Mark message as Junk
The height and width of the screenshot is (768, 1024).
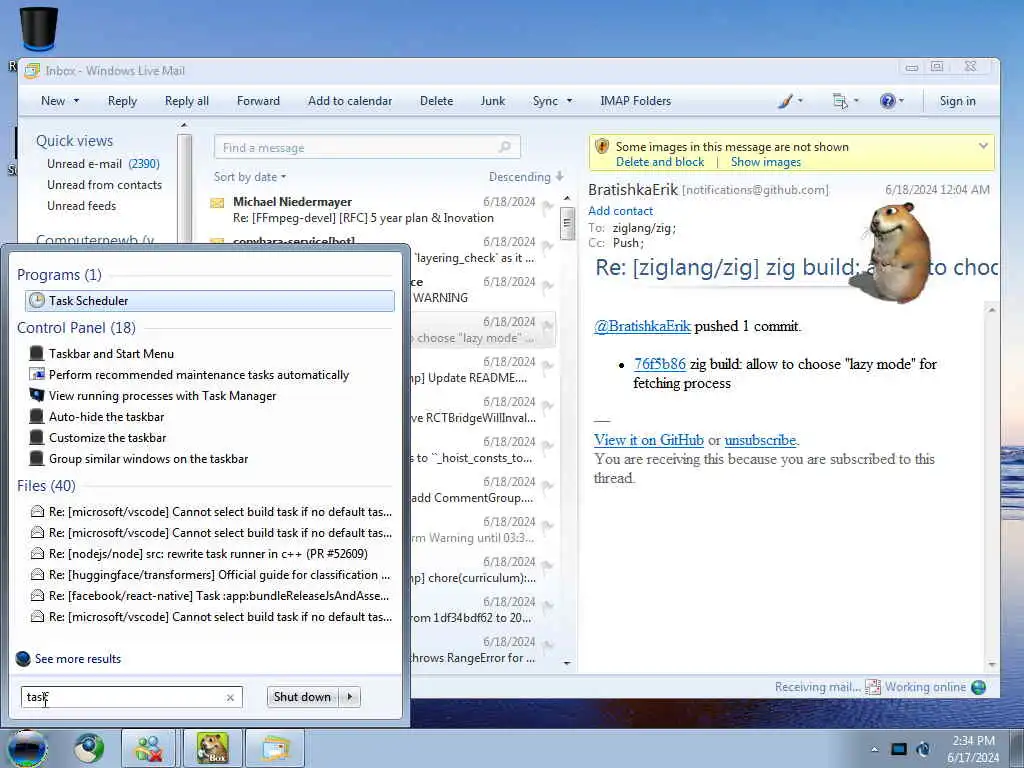[x=492, y=101]
